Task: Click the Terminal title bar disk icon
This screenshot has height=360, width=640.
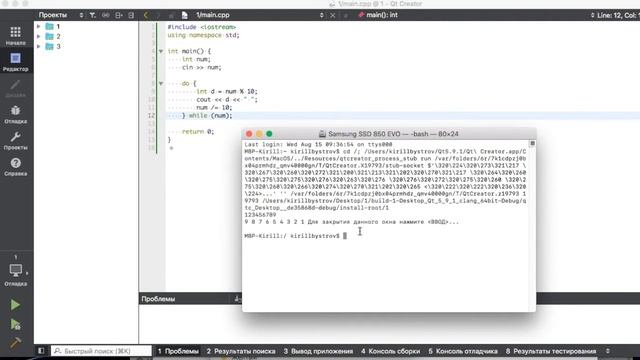Action: click(x=322, y=134)
